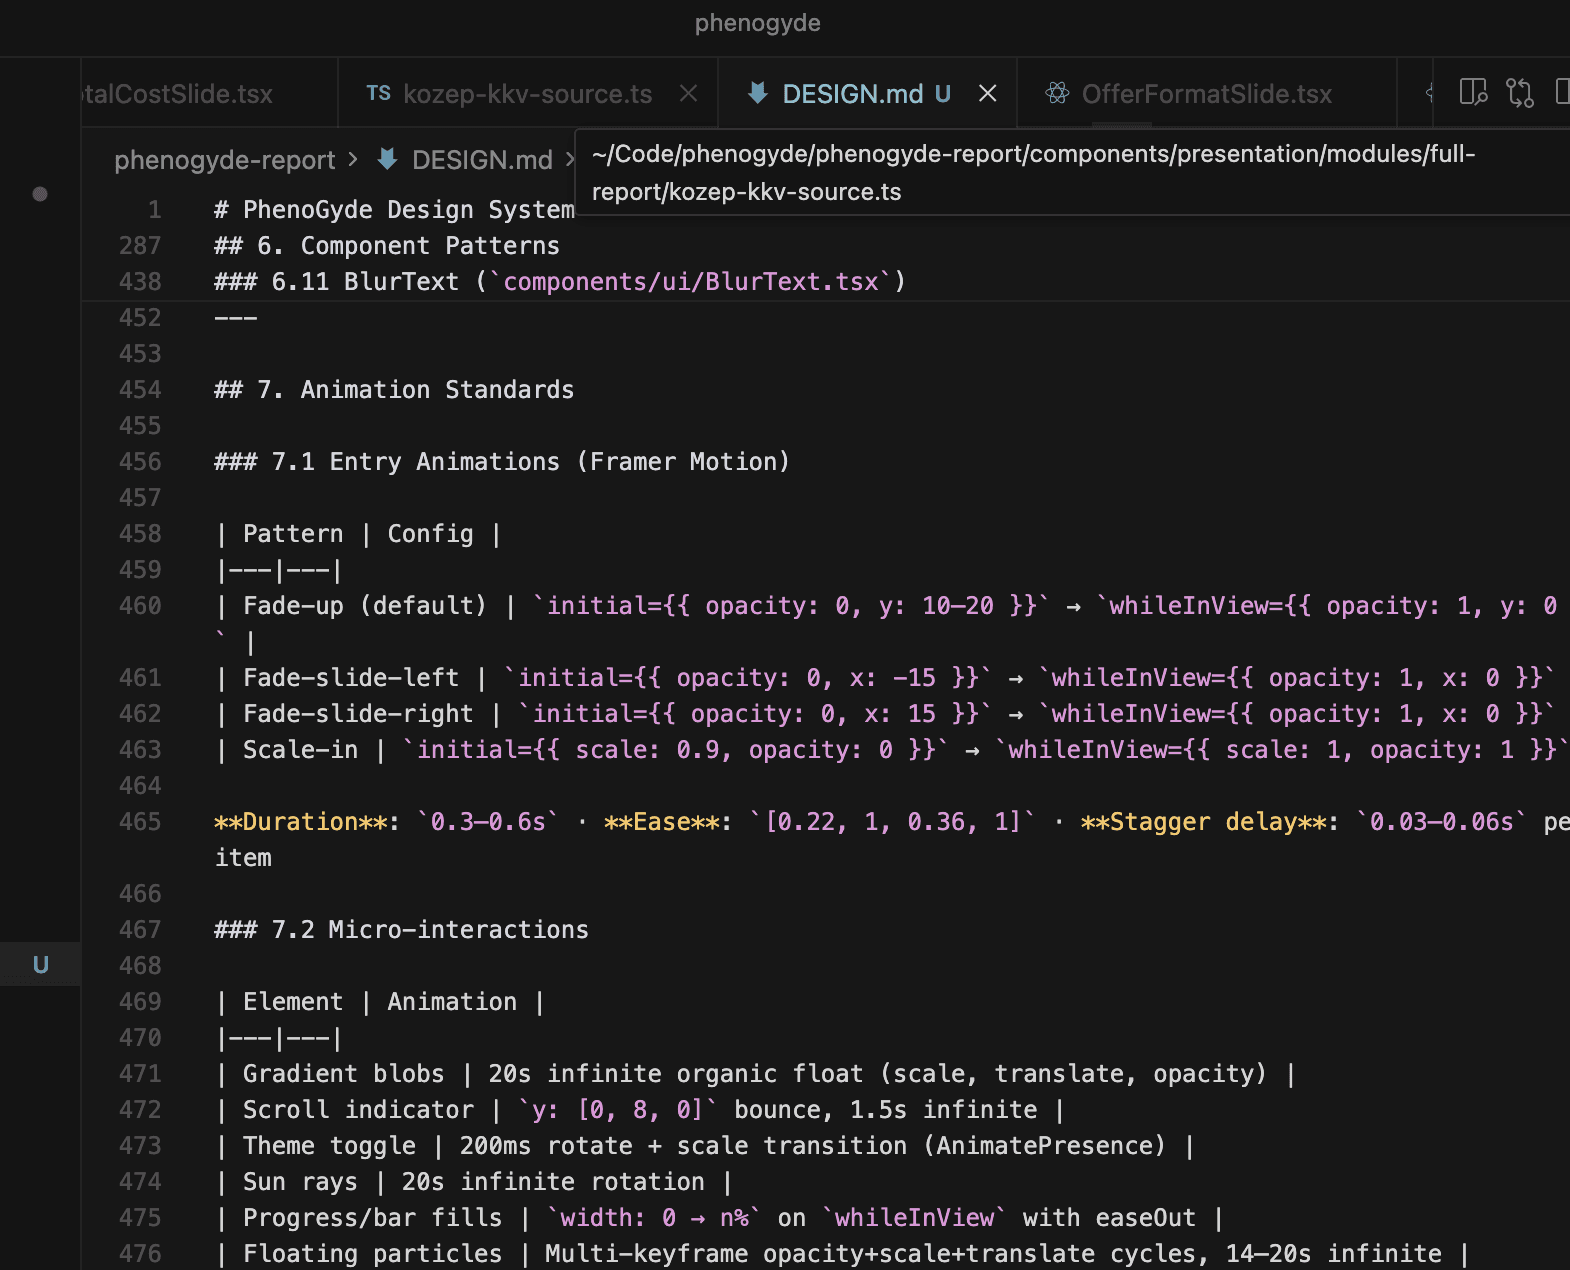1570x1270 pixels.
Task: Switch to the kozep-kkv-source.ts tab
Action: tap(527, 93)
